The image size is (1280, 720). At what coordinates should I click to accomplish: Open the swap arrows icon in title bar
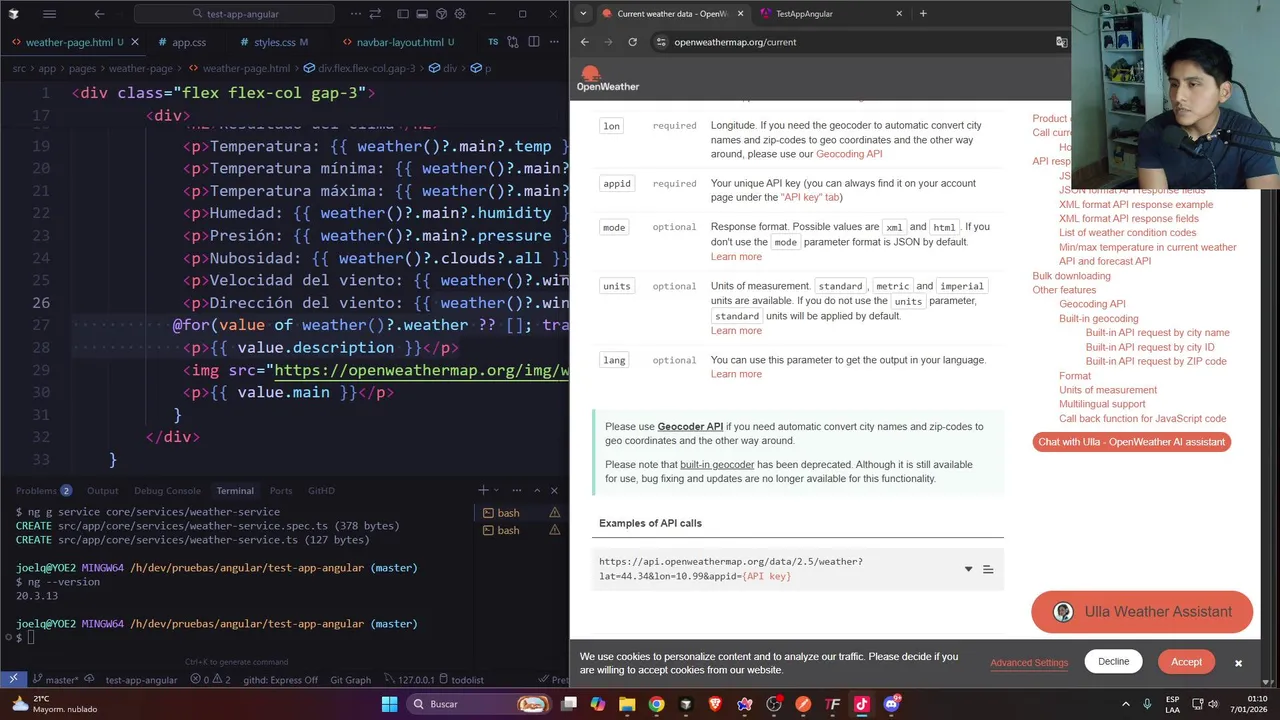375,14
